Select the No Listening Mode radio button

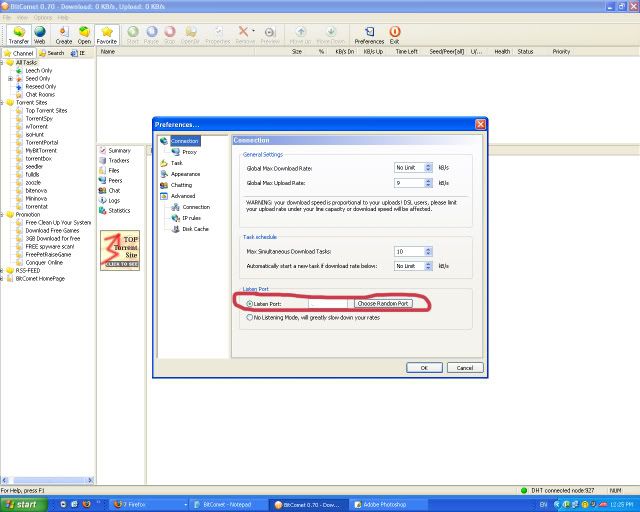click(x=249, y=317)
